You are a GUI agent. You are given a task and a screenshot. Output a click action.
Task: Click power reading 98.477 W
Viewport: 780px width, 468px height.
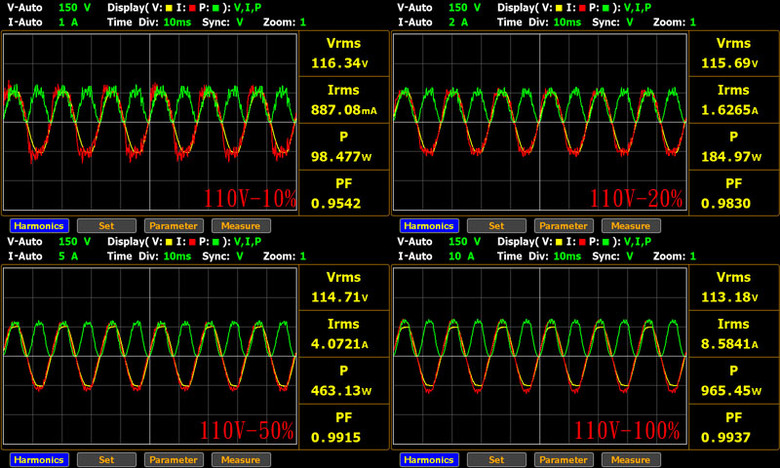(x=341, y=157)
